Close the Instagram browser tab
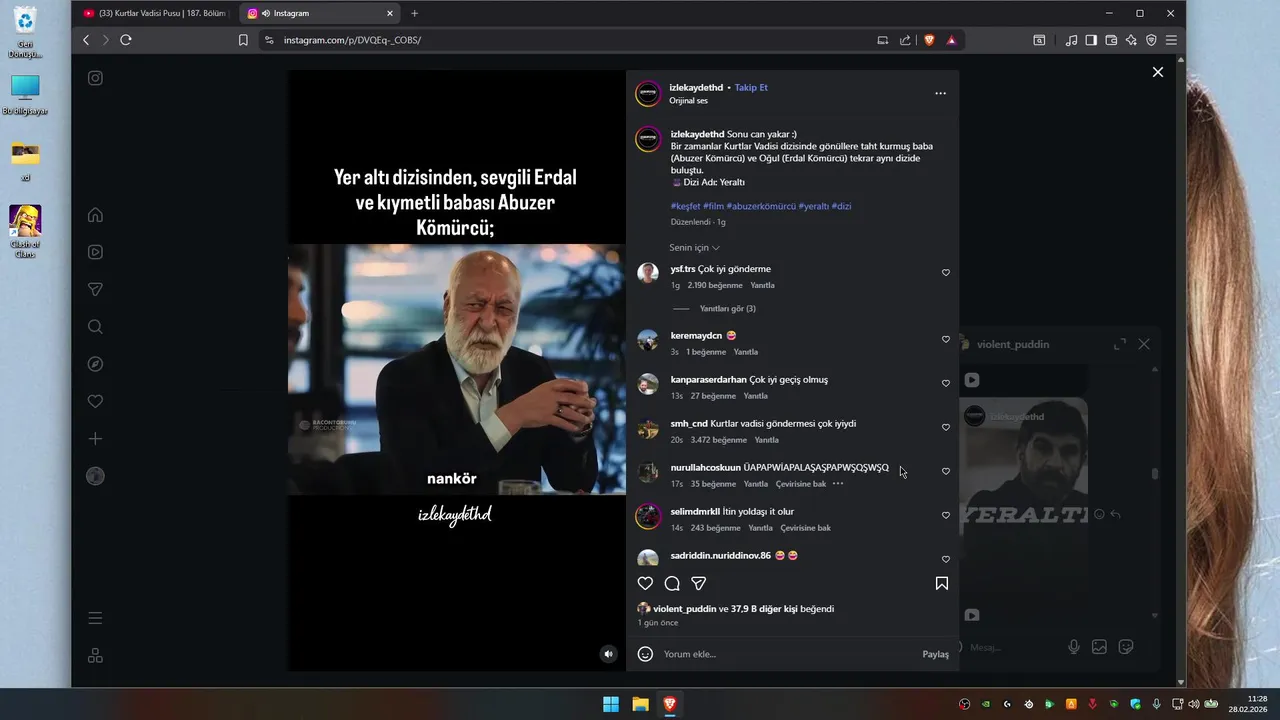The image size is (1280, 720). (x=390, y=13)
